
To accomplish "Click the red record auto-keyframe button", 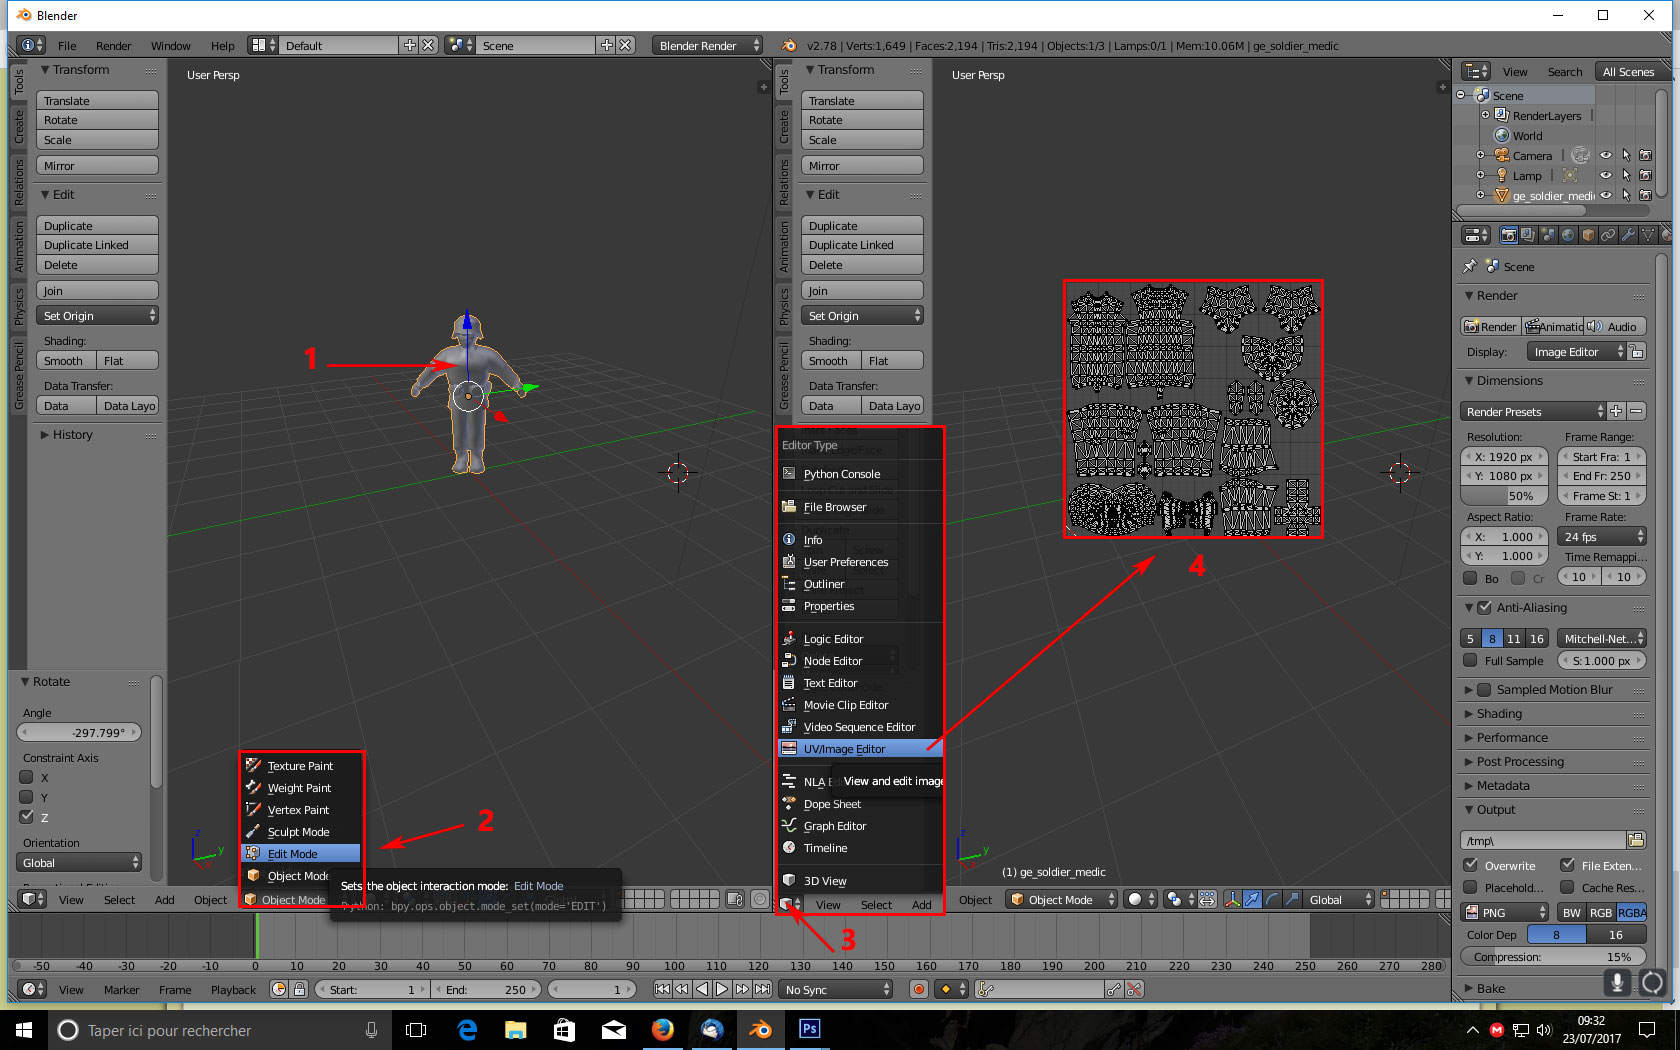I will click(x=919, y=989).
